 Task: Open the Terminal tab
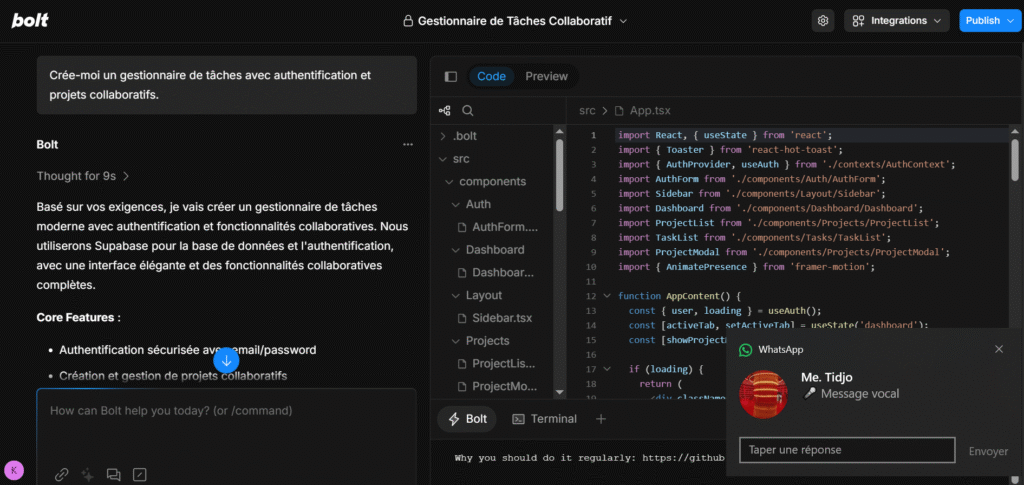[x=544, y=419]
